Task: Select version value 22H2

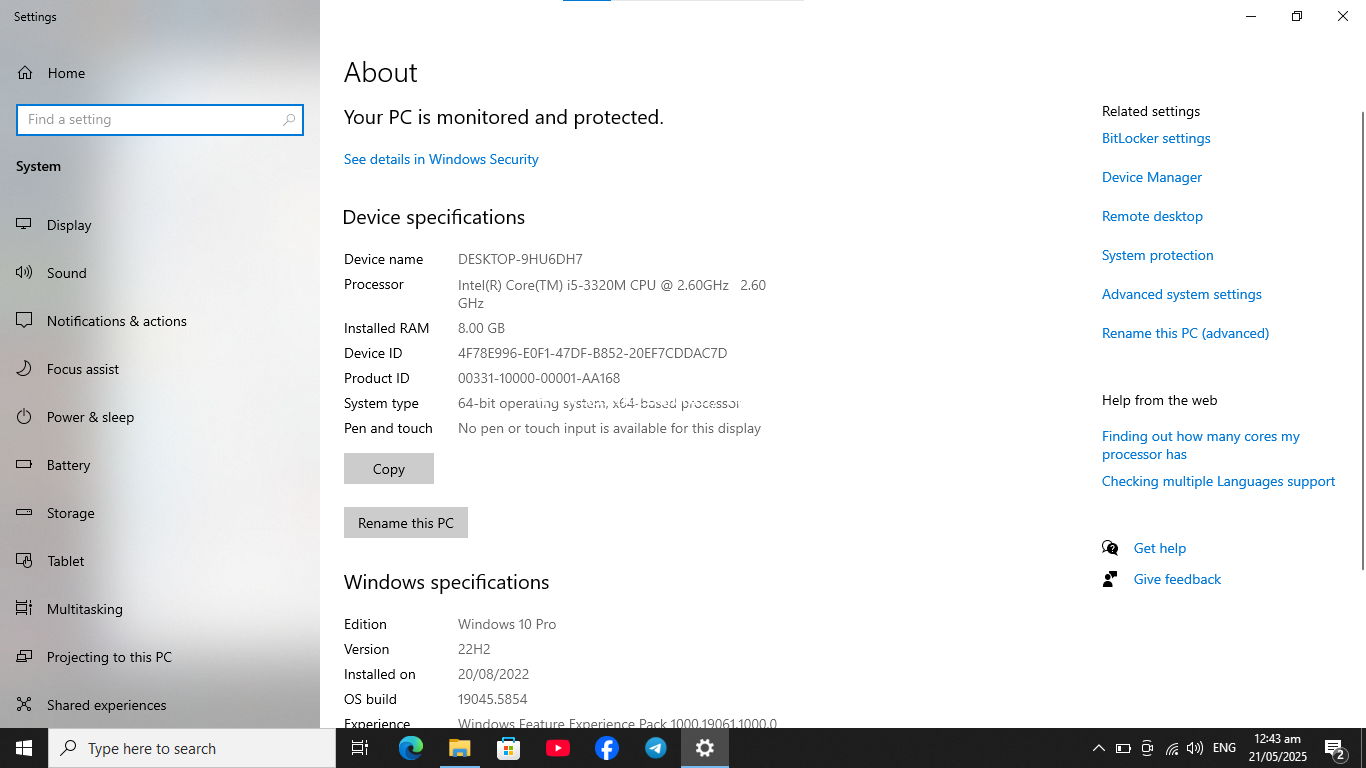Action: click(x=474, y=649)
